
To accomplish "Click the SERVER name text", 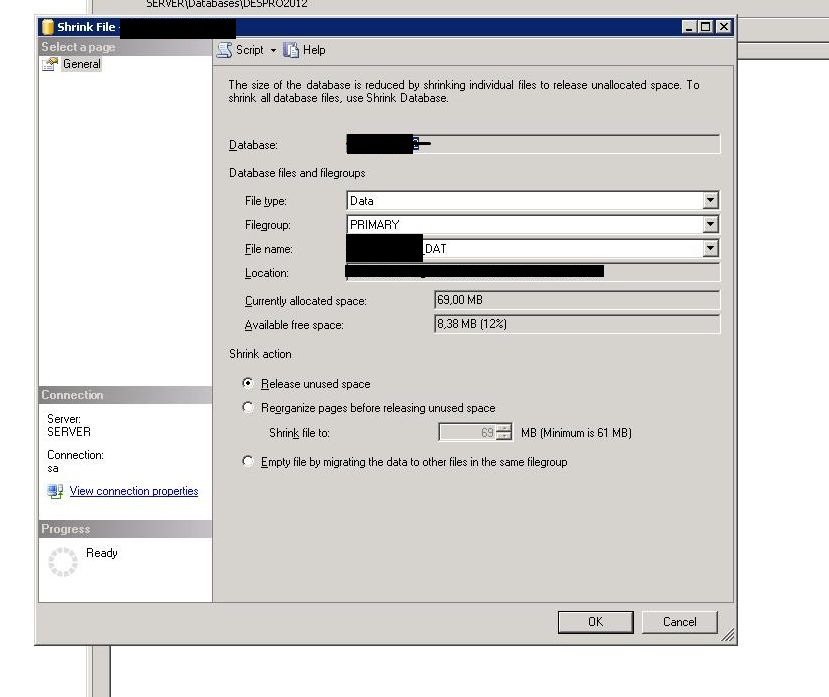I will tap(69, 432).
